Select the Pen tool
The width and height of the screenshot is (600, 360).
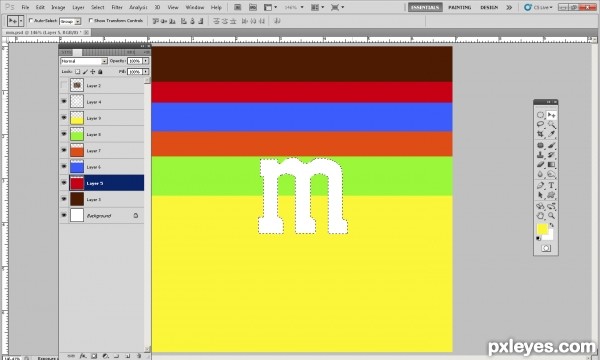[x=540, y=186]
